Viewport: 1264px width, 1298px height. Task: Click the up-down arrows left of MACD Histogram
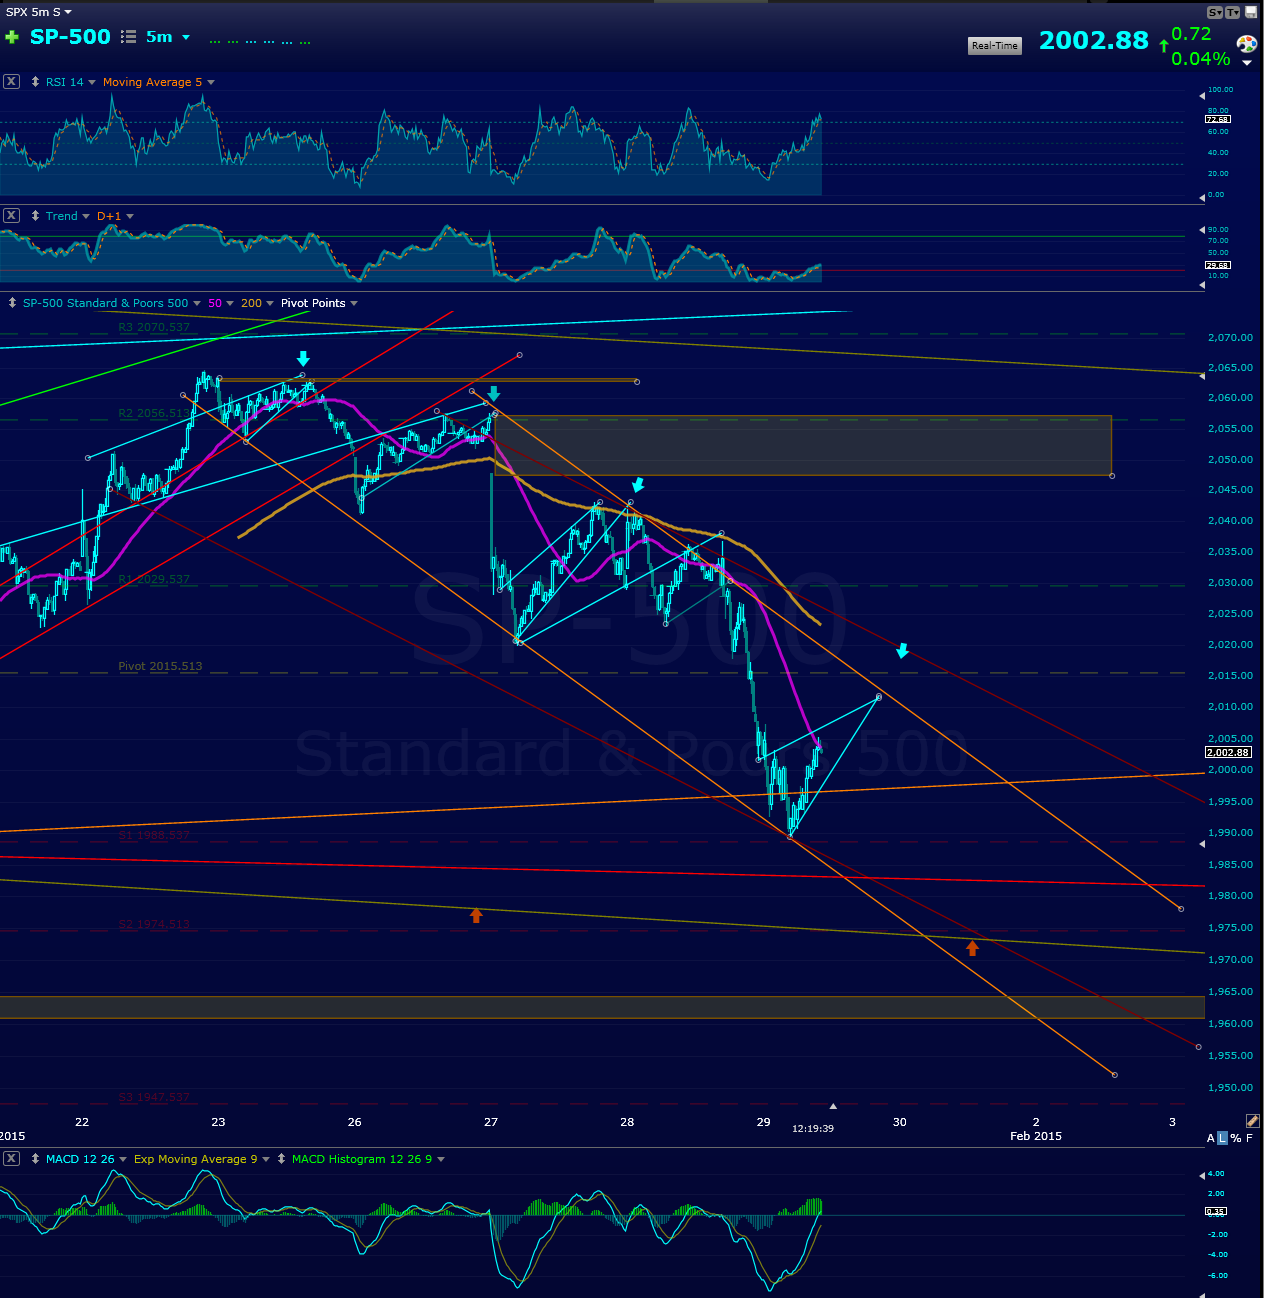282,1159
